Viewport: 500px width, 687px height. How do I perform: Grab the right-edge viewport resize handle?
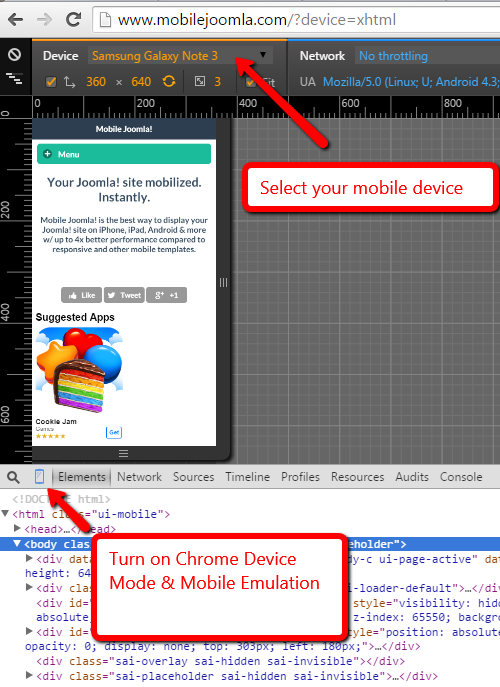click(x=223, y=283)
